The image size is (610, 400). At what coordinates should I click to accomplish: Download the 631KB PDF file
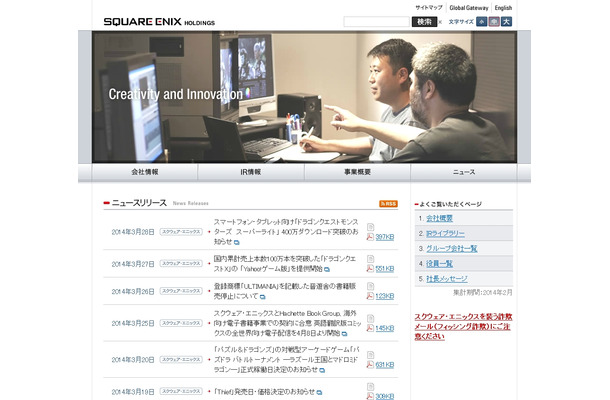(x=385, y=365)
